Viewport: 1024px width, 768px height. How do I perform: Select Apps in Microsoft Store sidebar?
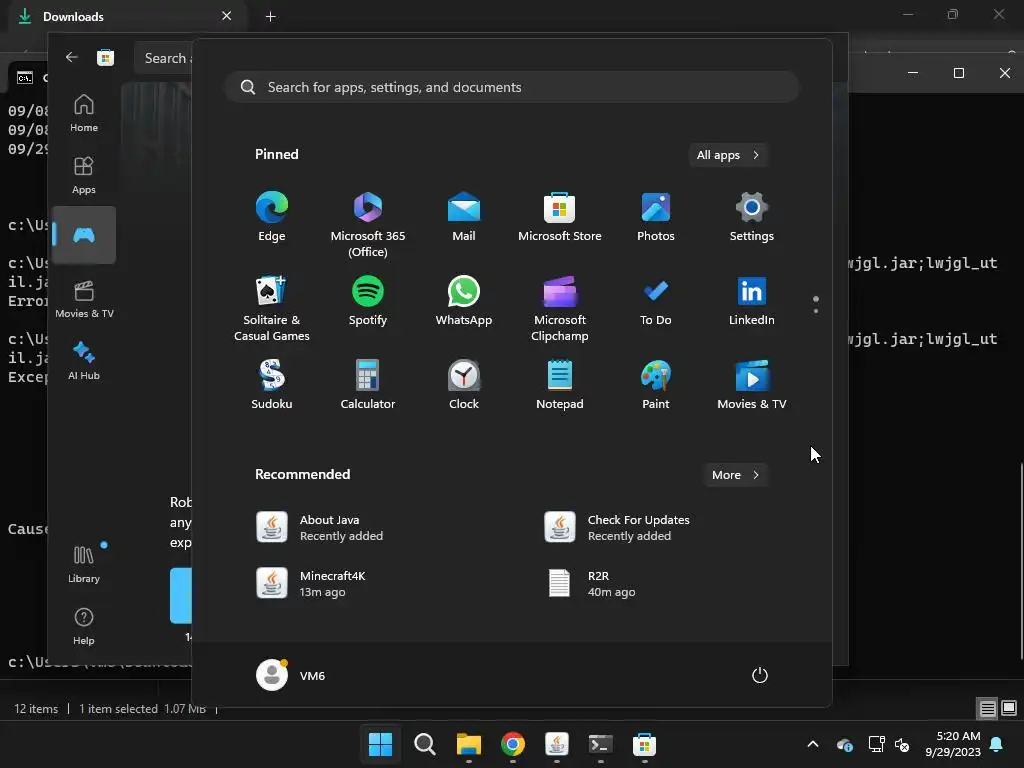point(84,176)
